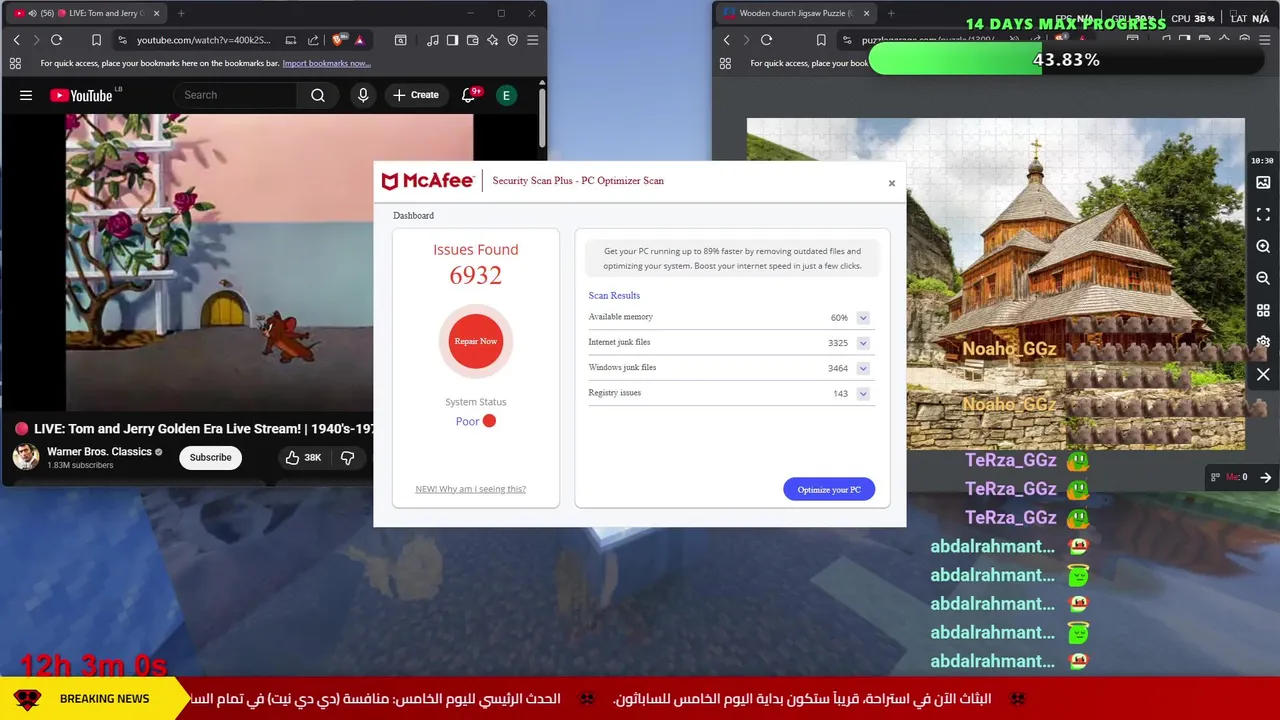This screenshot has width=1280, height=720.
Task: Close the McAfee scan dialog
Action: (892, 183)
